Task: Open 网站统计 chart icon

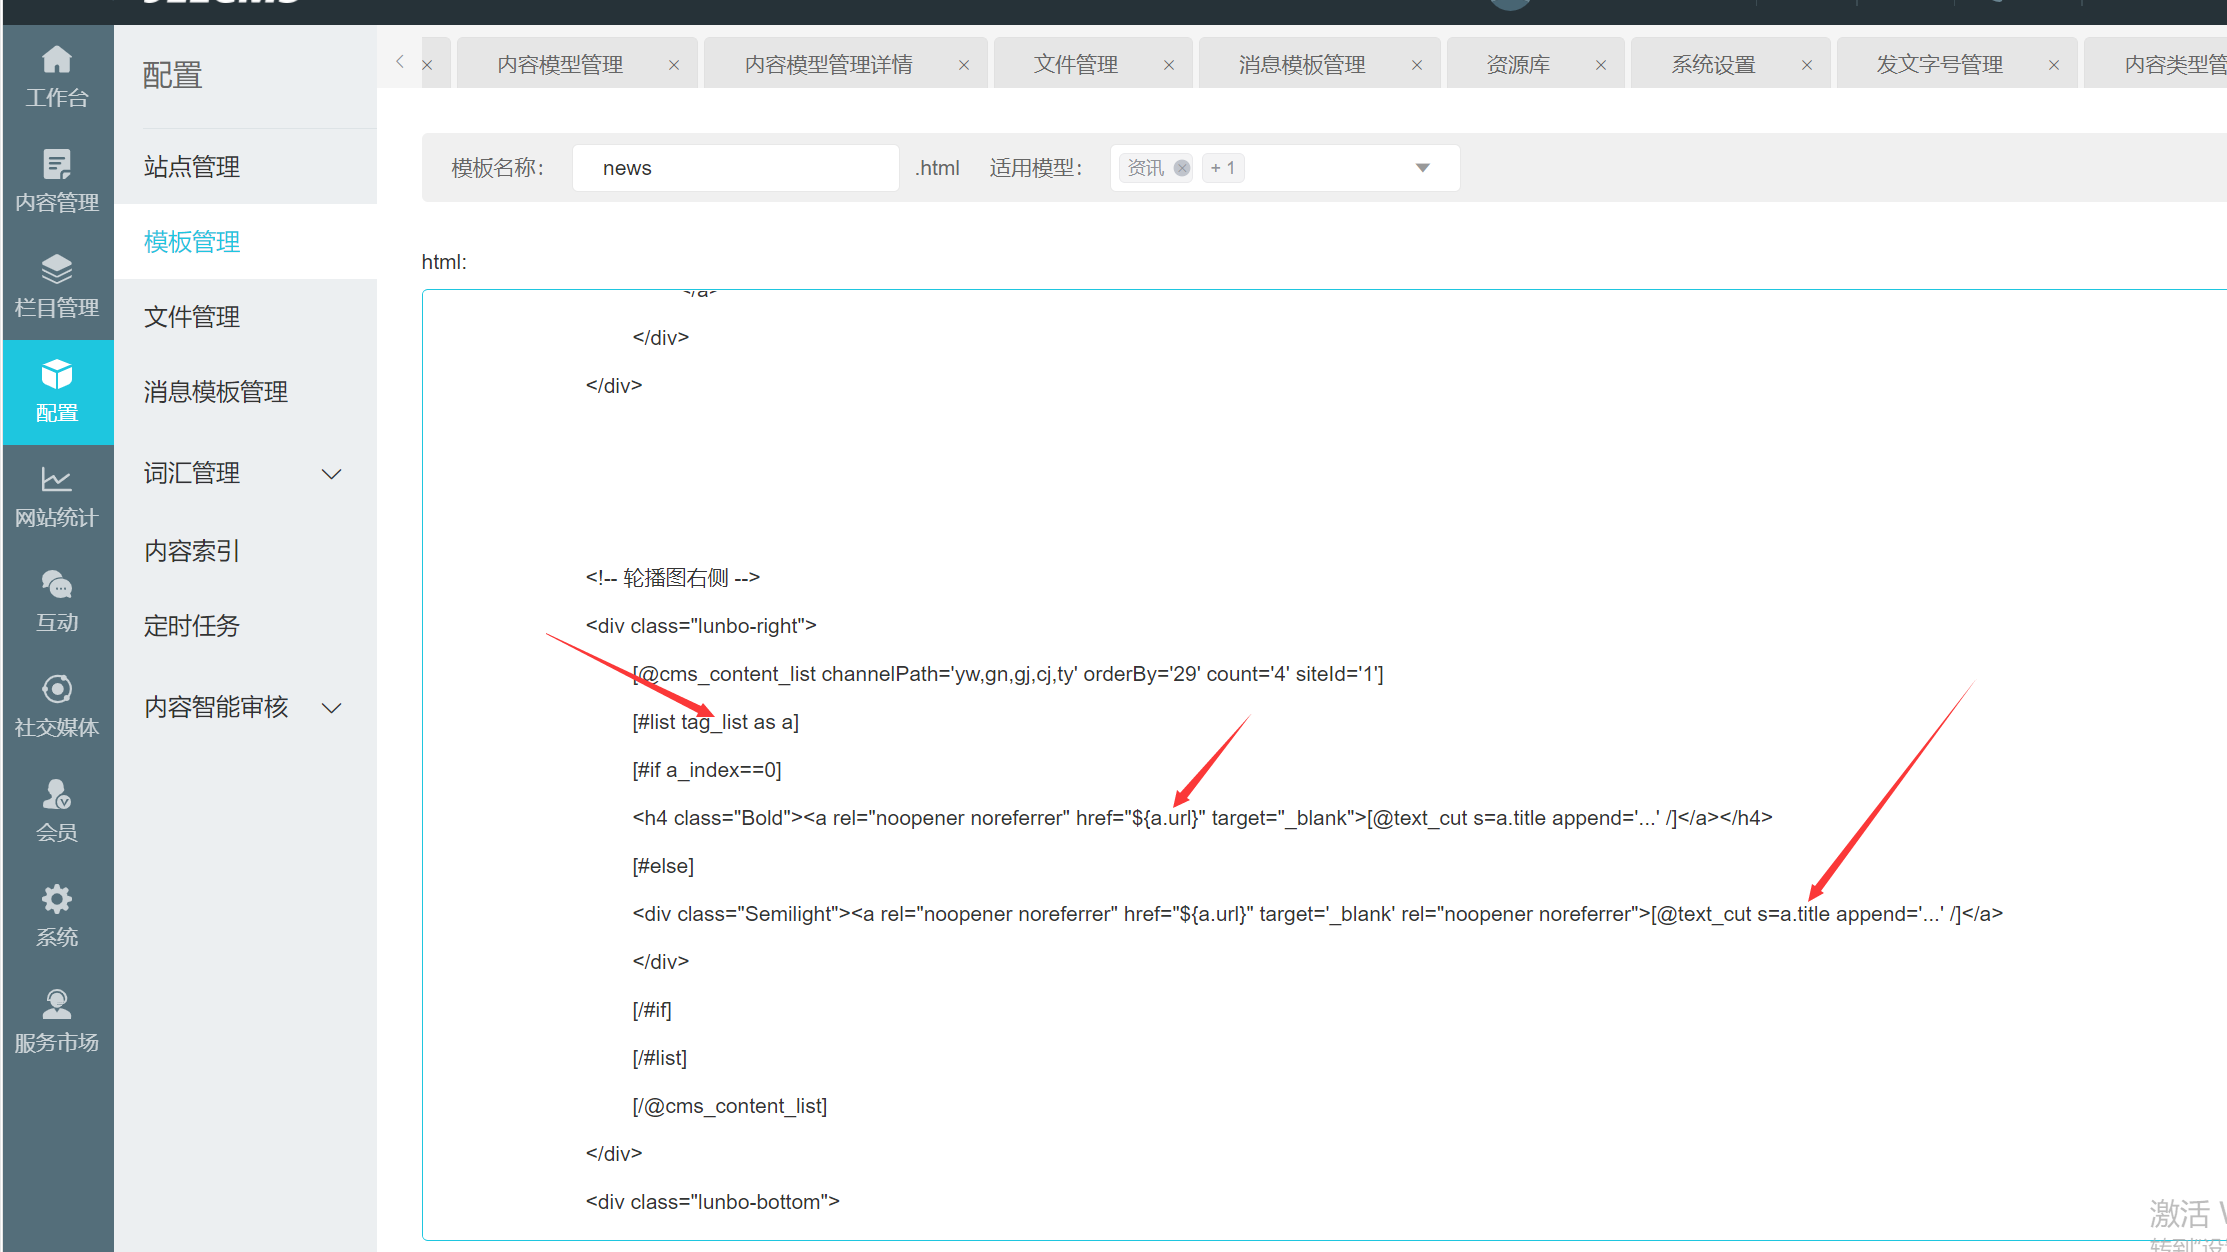Action: click(x=57, y=480)
